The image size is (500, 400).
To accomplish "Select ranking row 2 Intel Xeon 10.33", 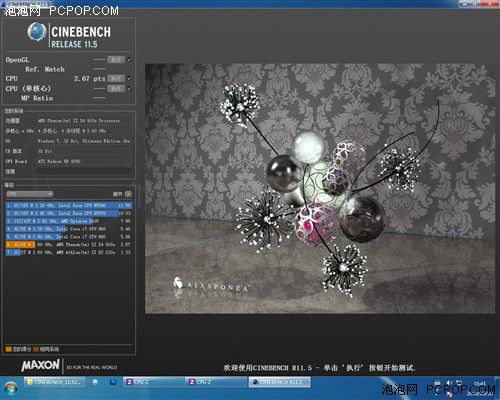I will (x=69, y=213).
